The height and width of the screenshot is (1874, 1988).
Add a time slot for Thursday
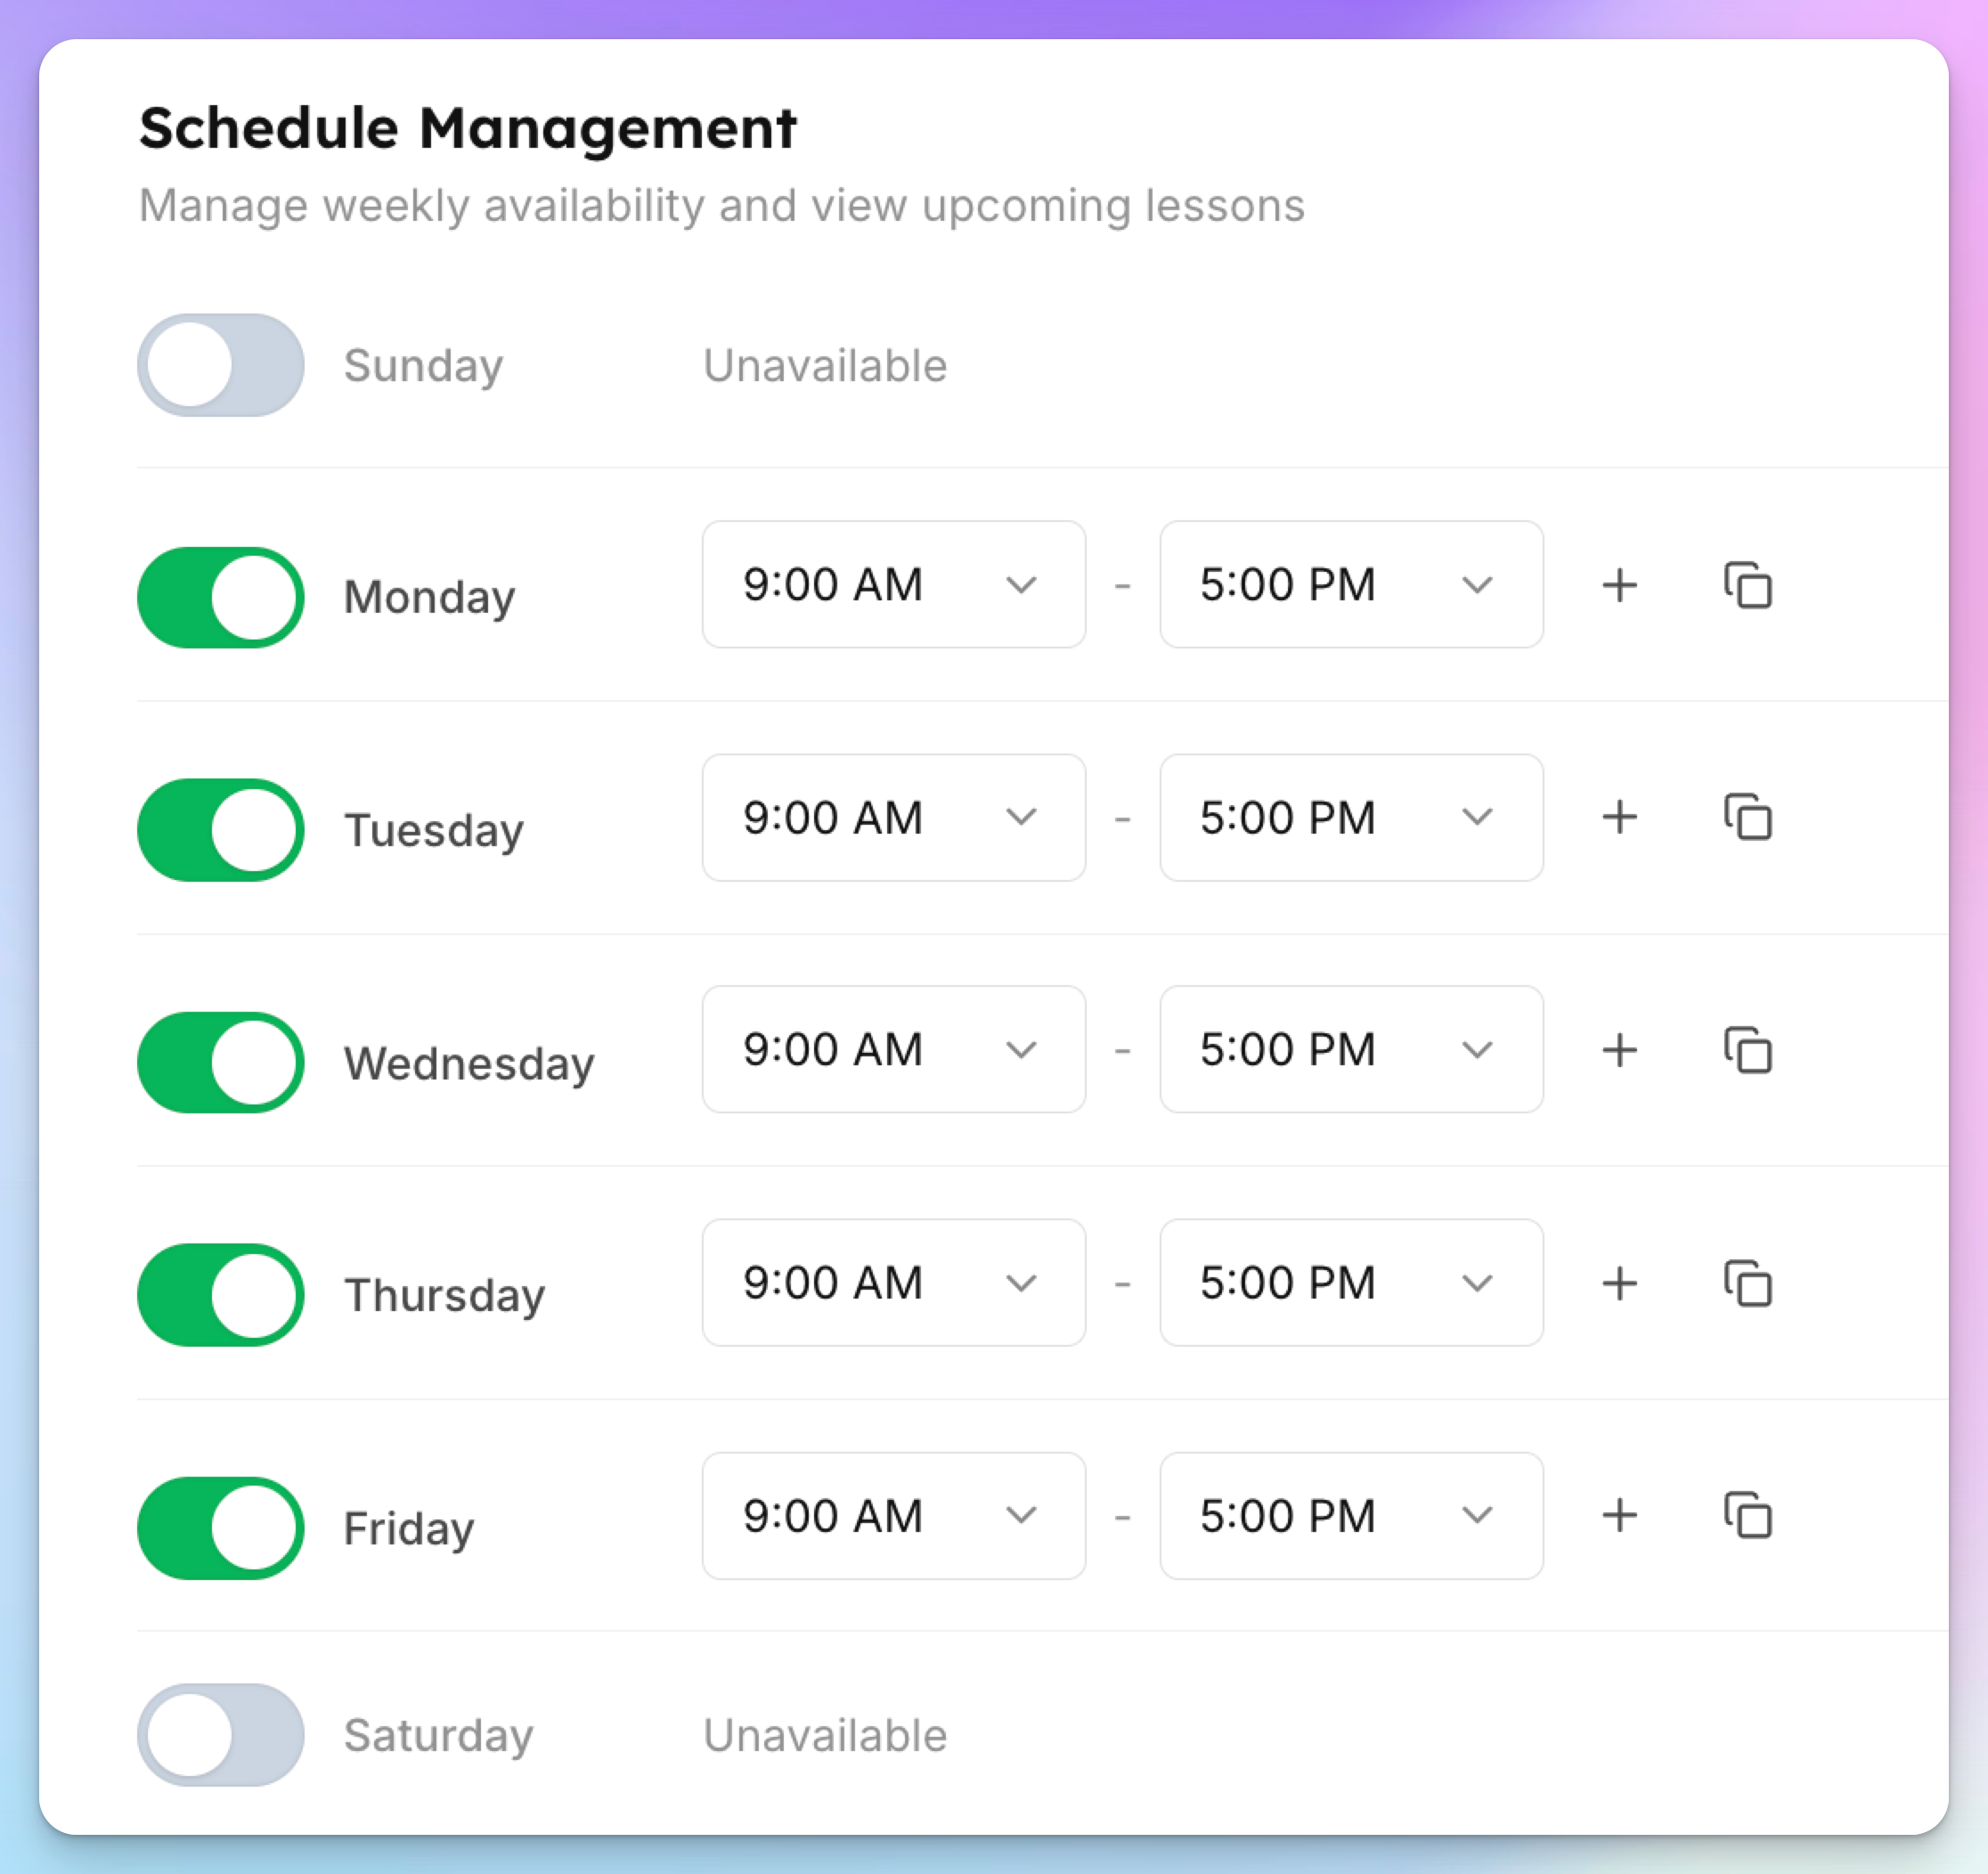point(1619,1283)
